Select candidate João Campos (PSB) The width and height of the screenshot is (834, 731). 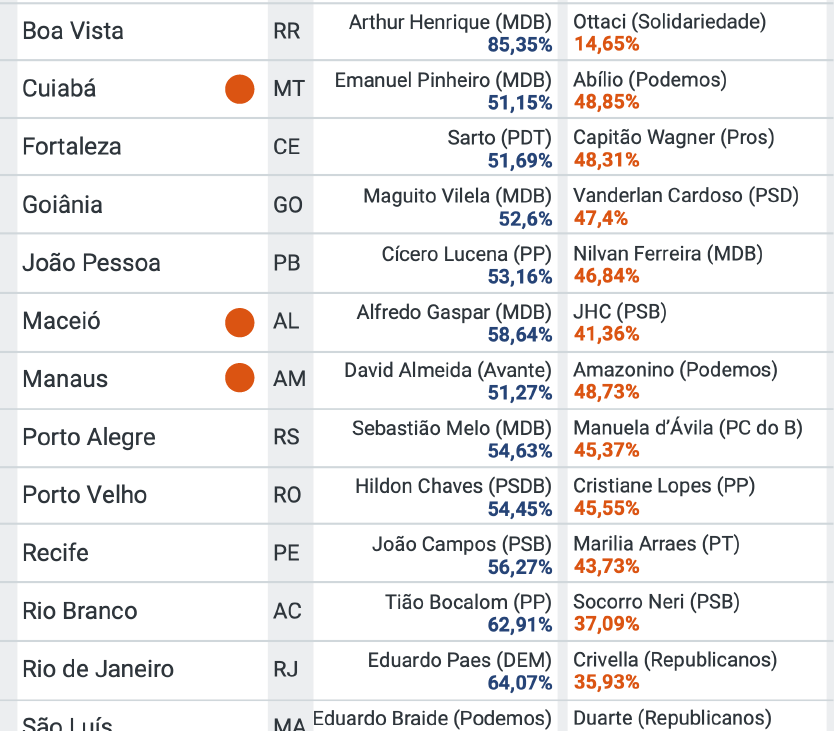click(462, 544)
